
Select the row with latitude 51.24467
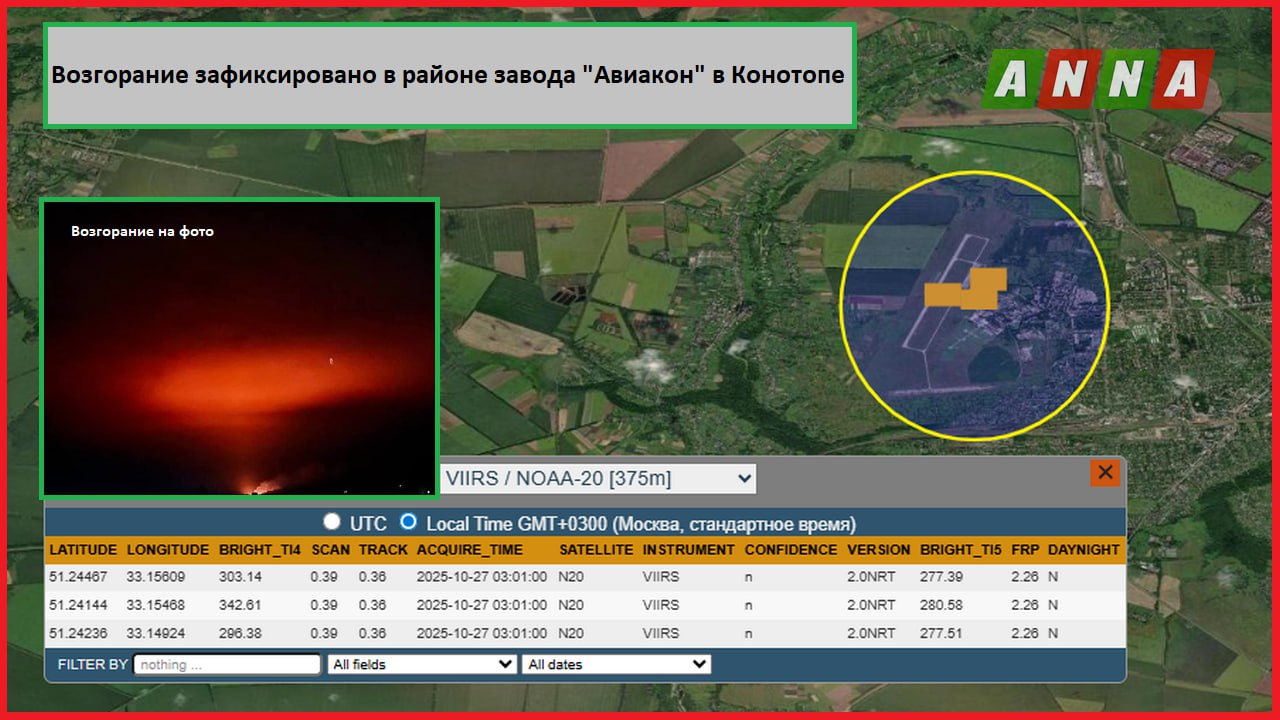coord(584,577)
